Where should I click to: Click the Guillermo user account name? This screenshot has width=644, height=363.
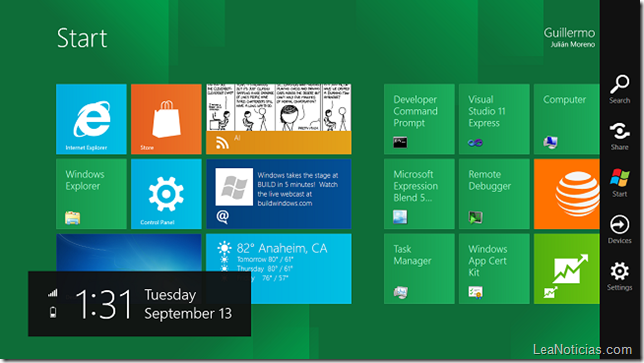569,33
